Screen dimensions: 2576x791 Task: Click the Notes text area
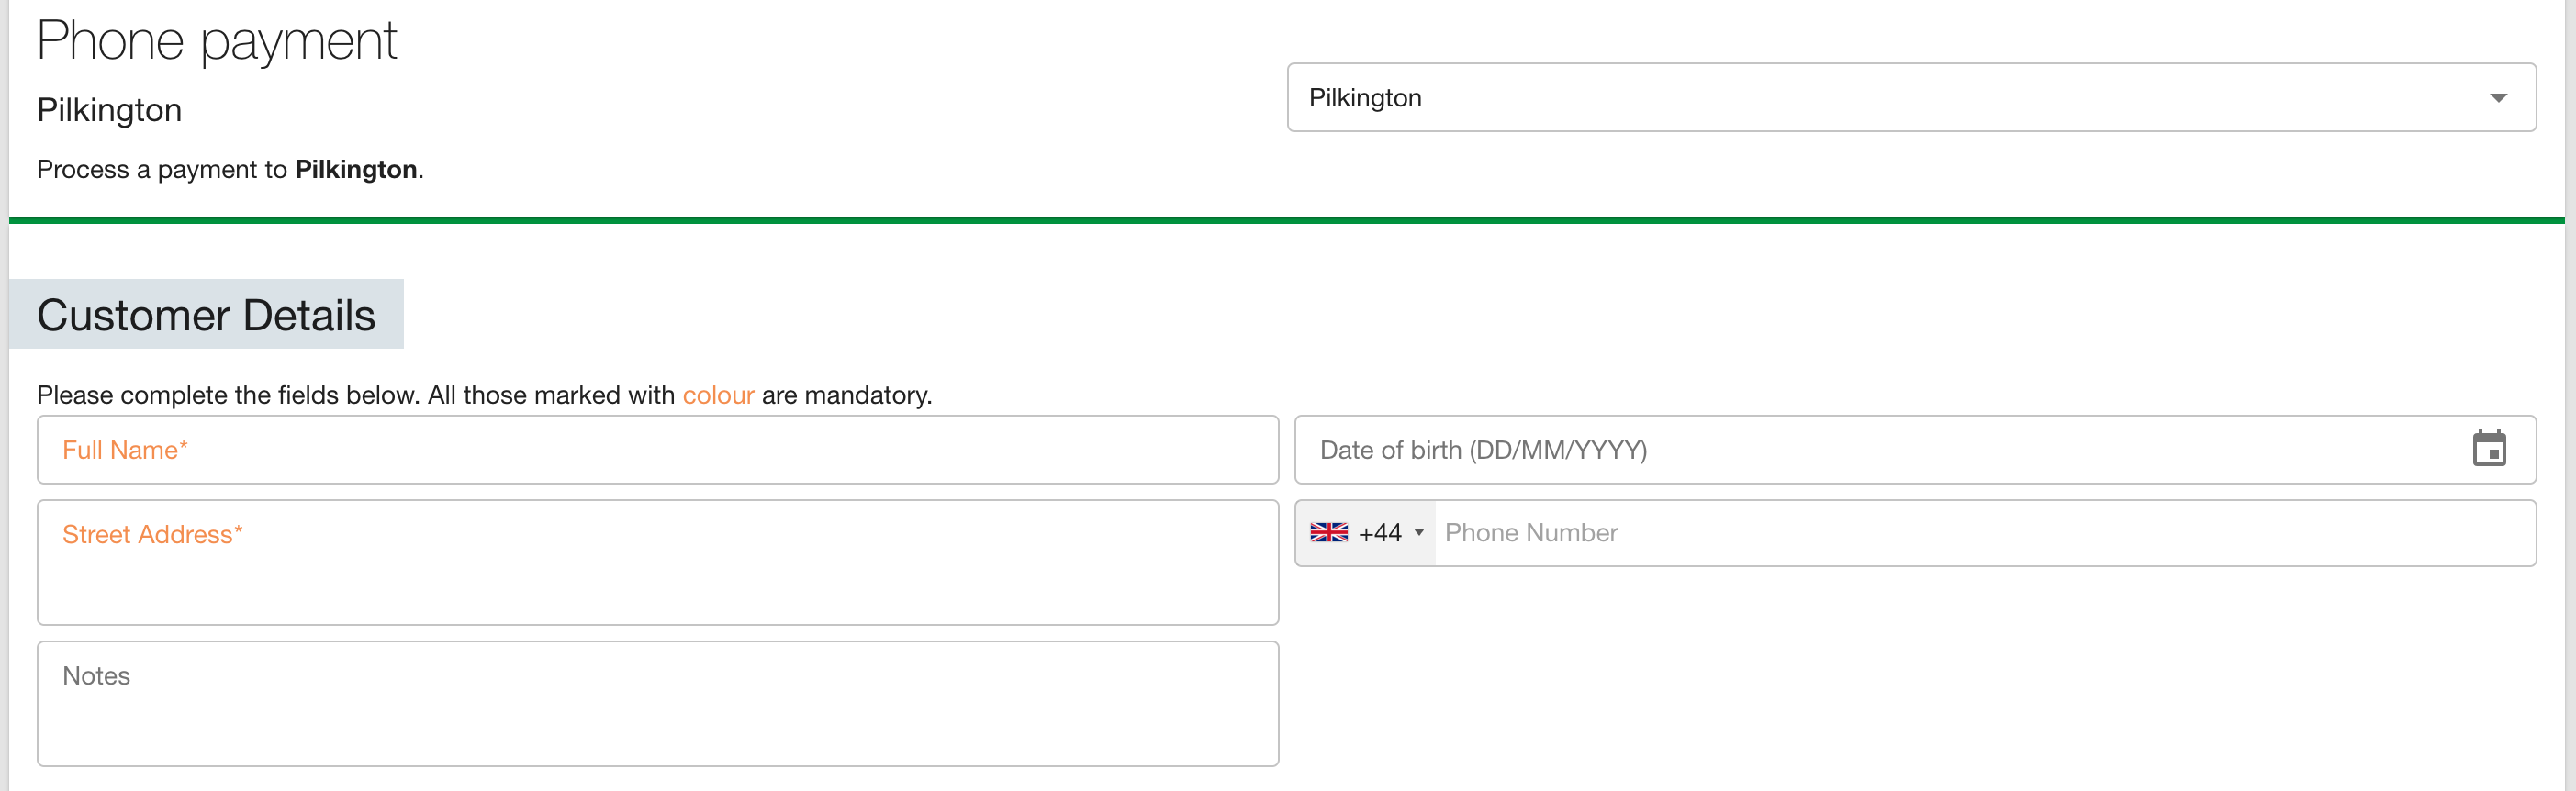click(x=658, y=704)
